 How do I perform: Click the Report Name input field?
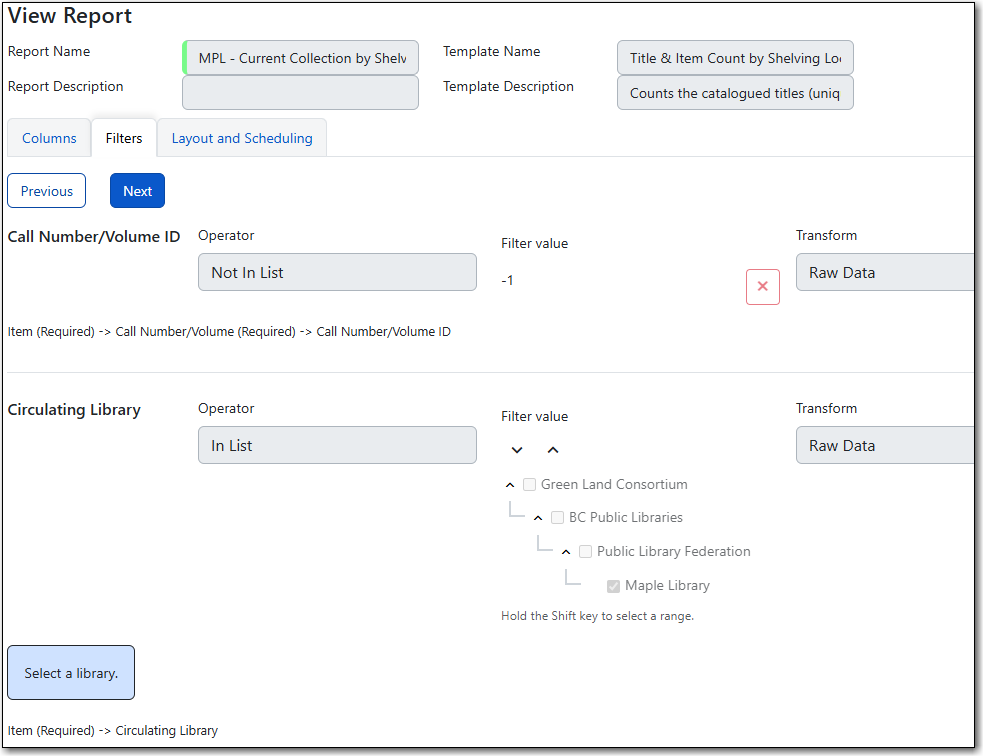click(x=301, y=58)
